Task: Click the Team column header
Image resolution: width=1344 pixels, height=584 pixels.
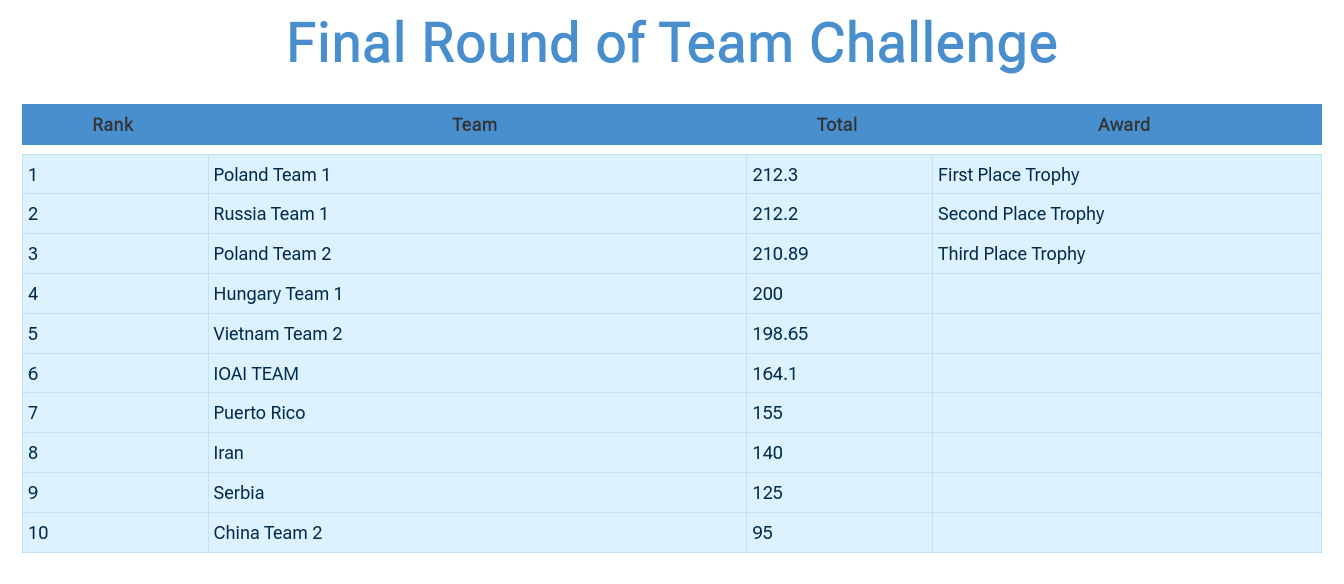Action: click(474, 125)
